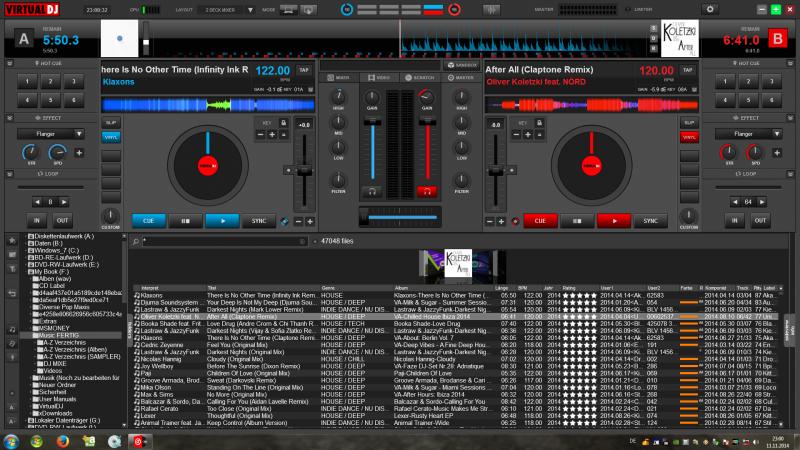This screenshot has width=800, height=450.
Task: Click red play button on deck B
Action: [614, 221]
